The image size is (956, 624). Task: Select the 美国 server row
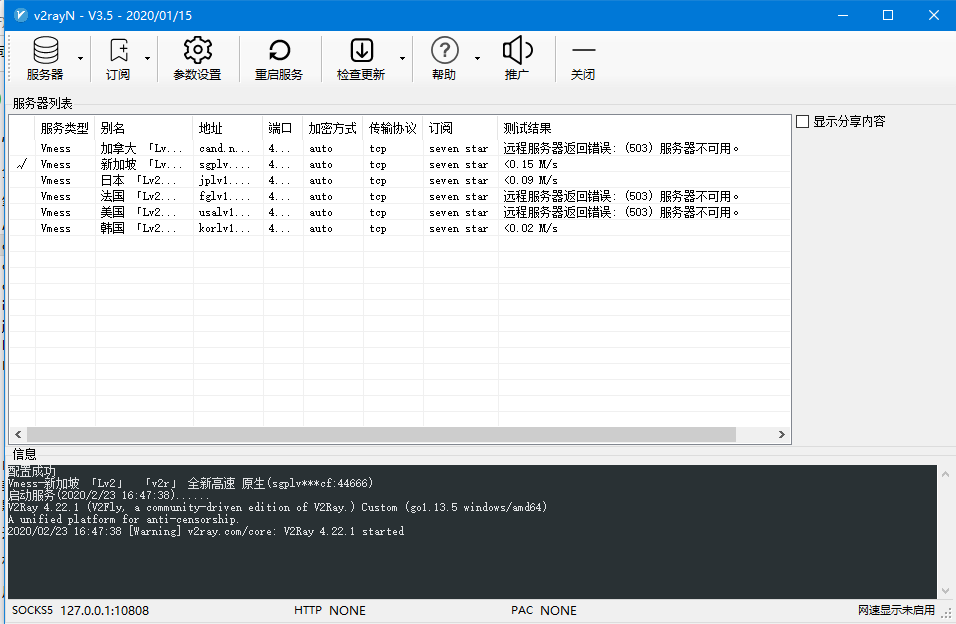tap(399, 212)
